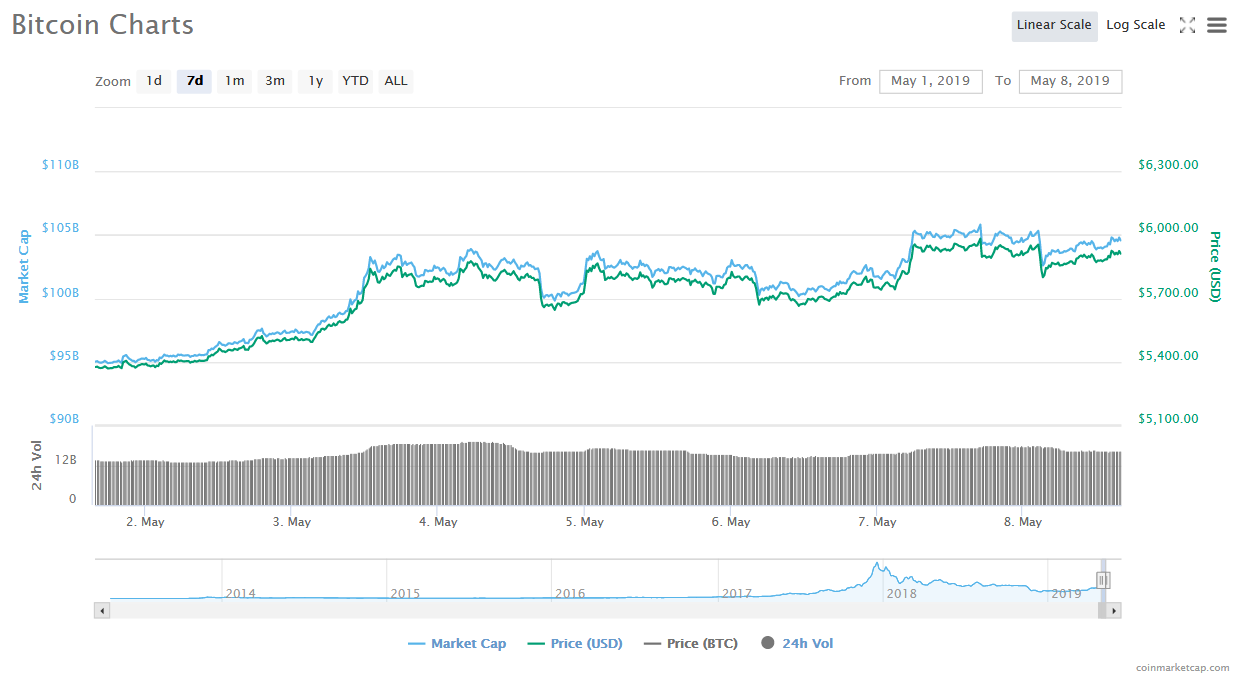Screen dimensions: 1240x676
Task: Set zoom range to 1d
Action: [154, 81]
